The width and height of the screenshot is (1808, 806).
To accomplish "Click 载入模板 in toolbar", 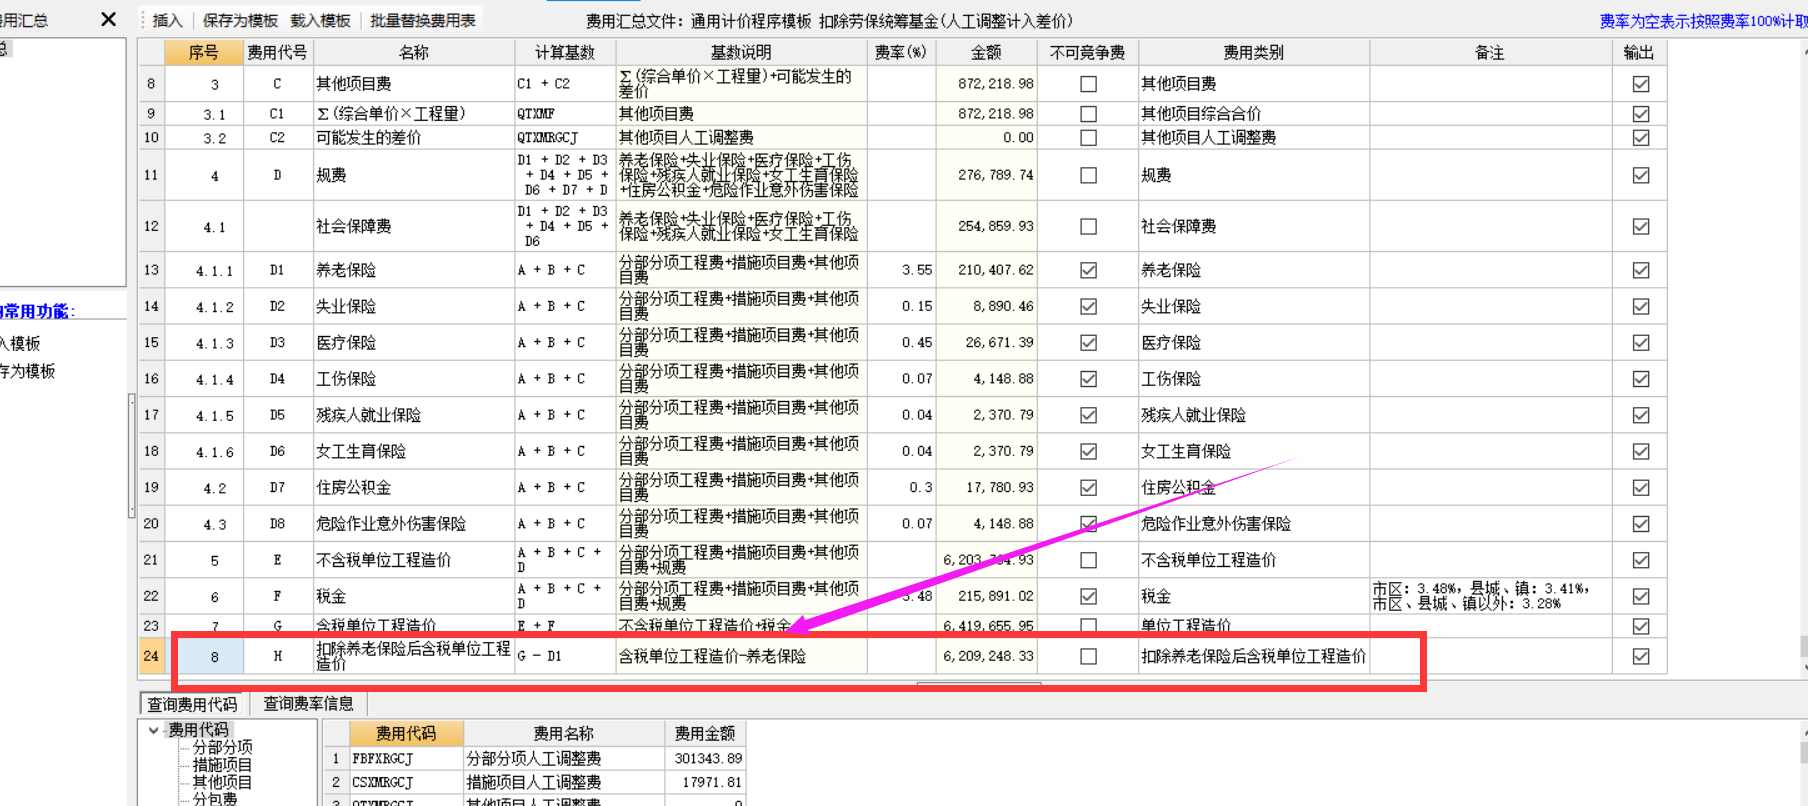I will pyautogui.click(x=320, y=20).
